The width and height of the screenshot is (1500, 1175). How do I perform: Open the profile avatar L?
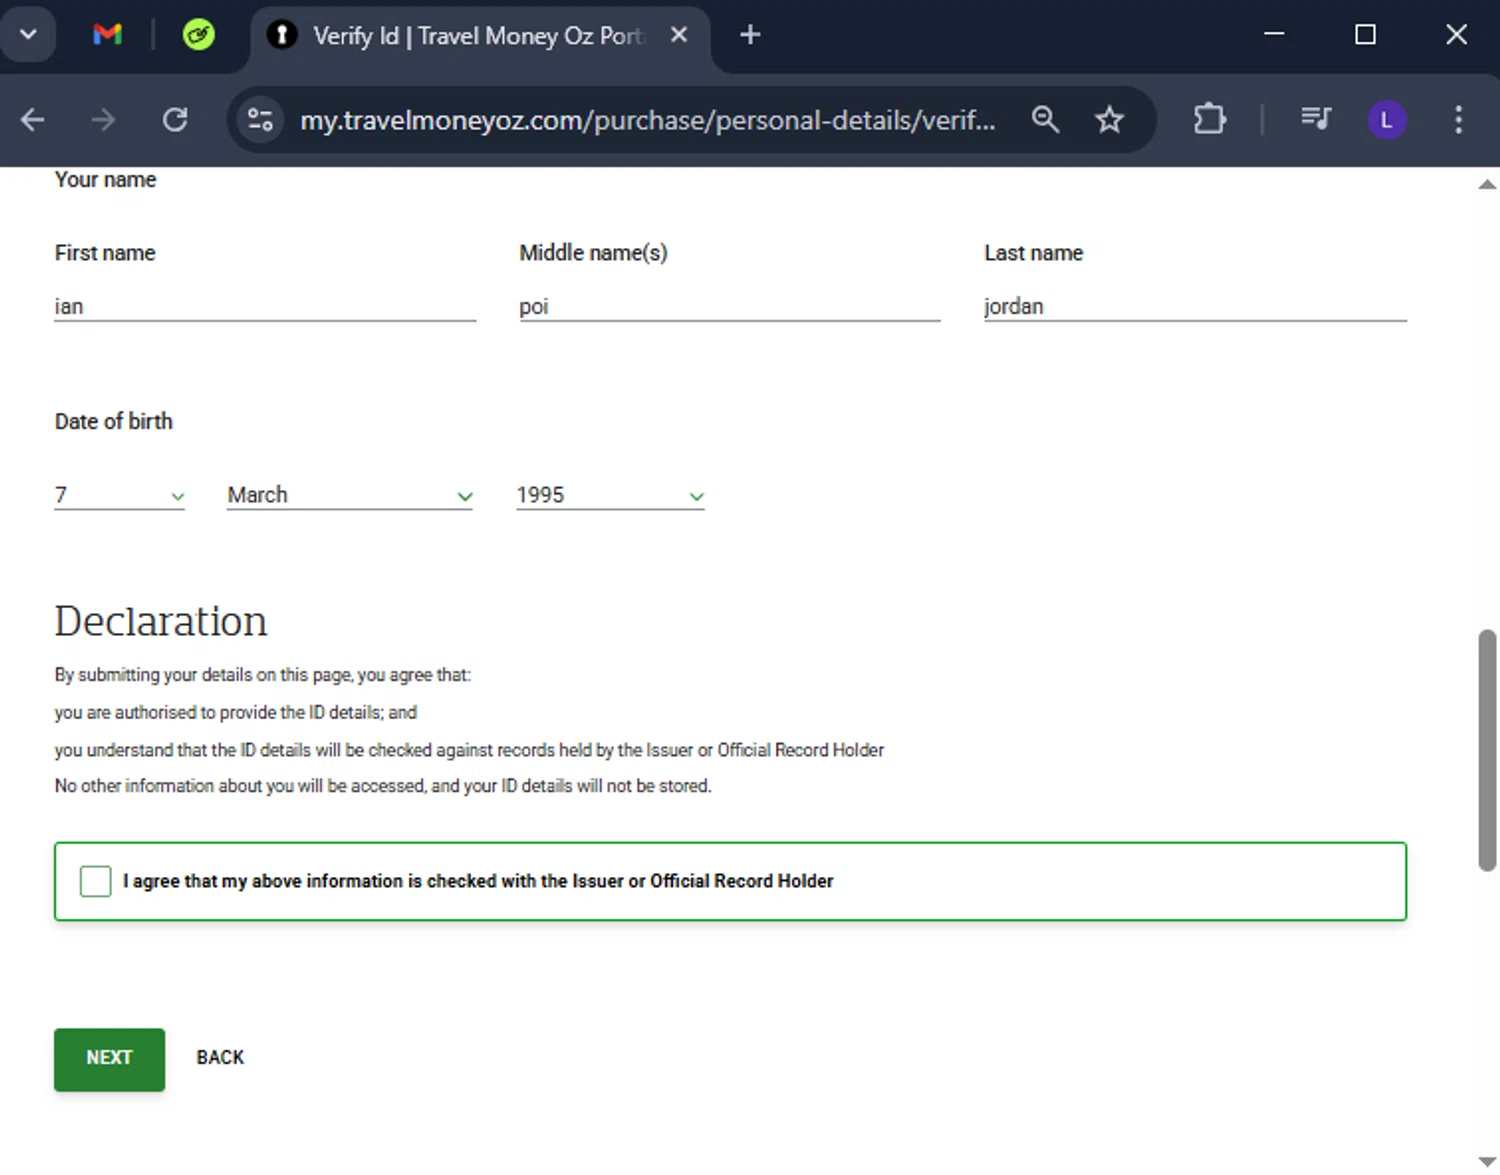pos(1387,120)
